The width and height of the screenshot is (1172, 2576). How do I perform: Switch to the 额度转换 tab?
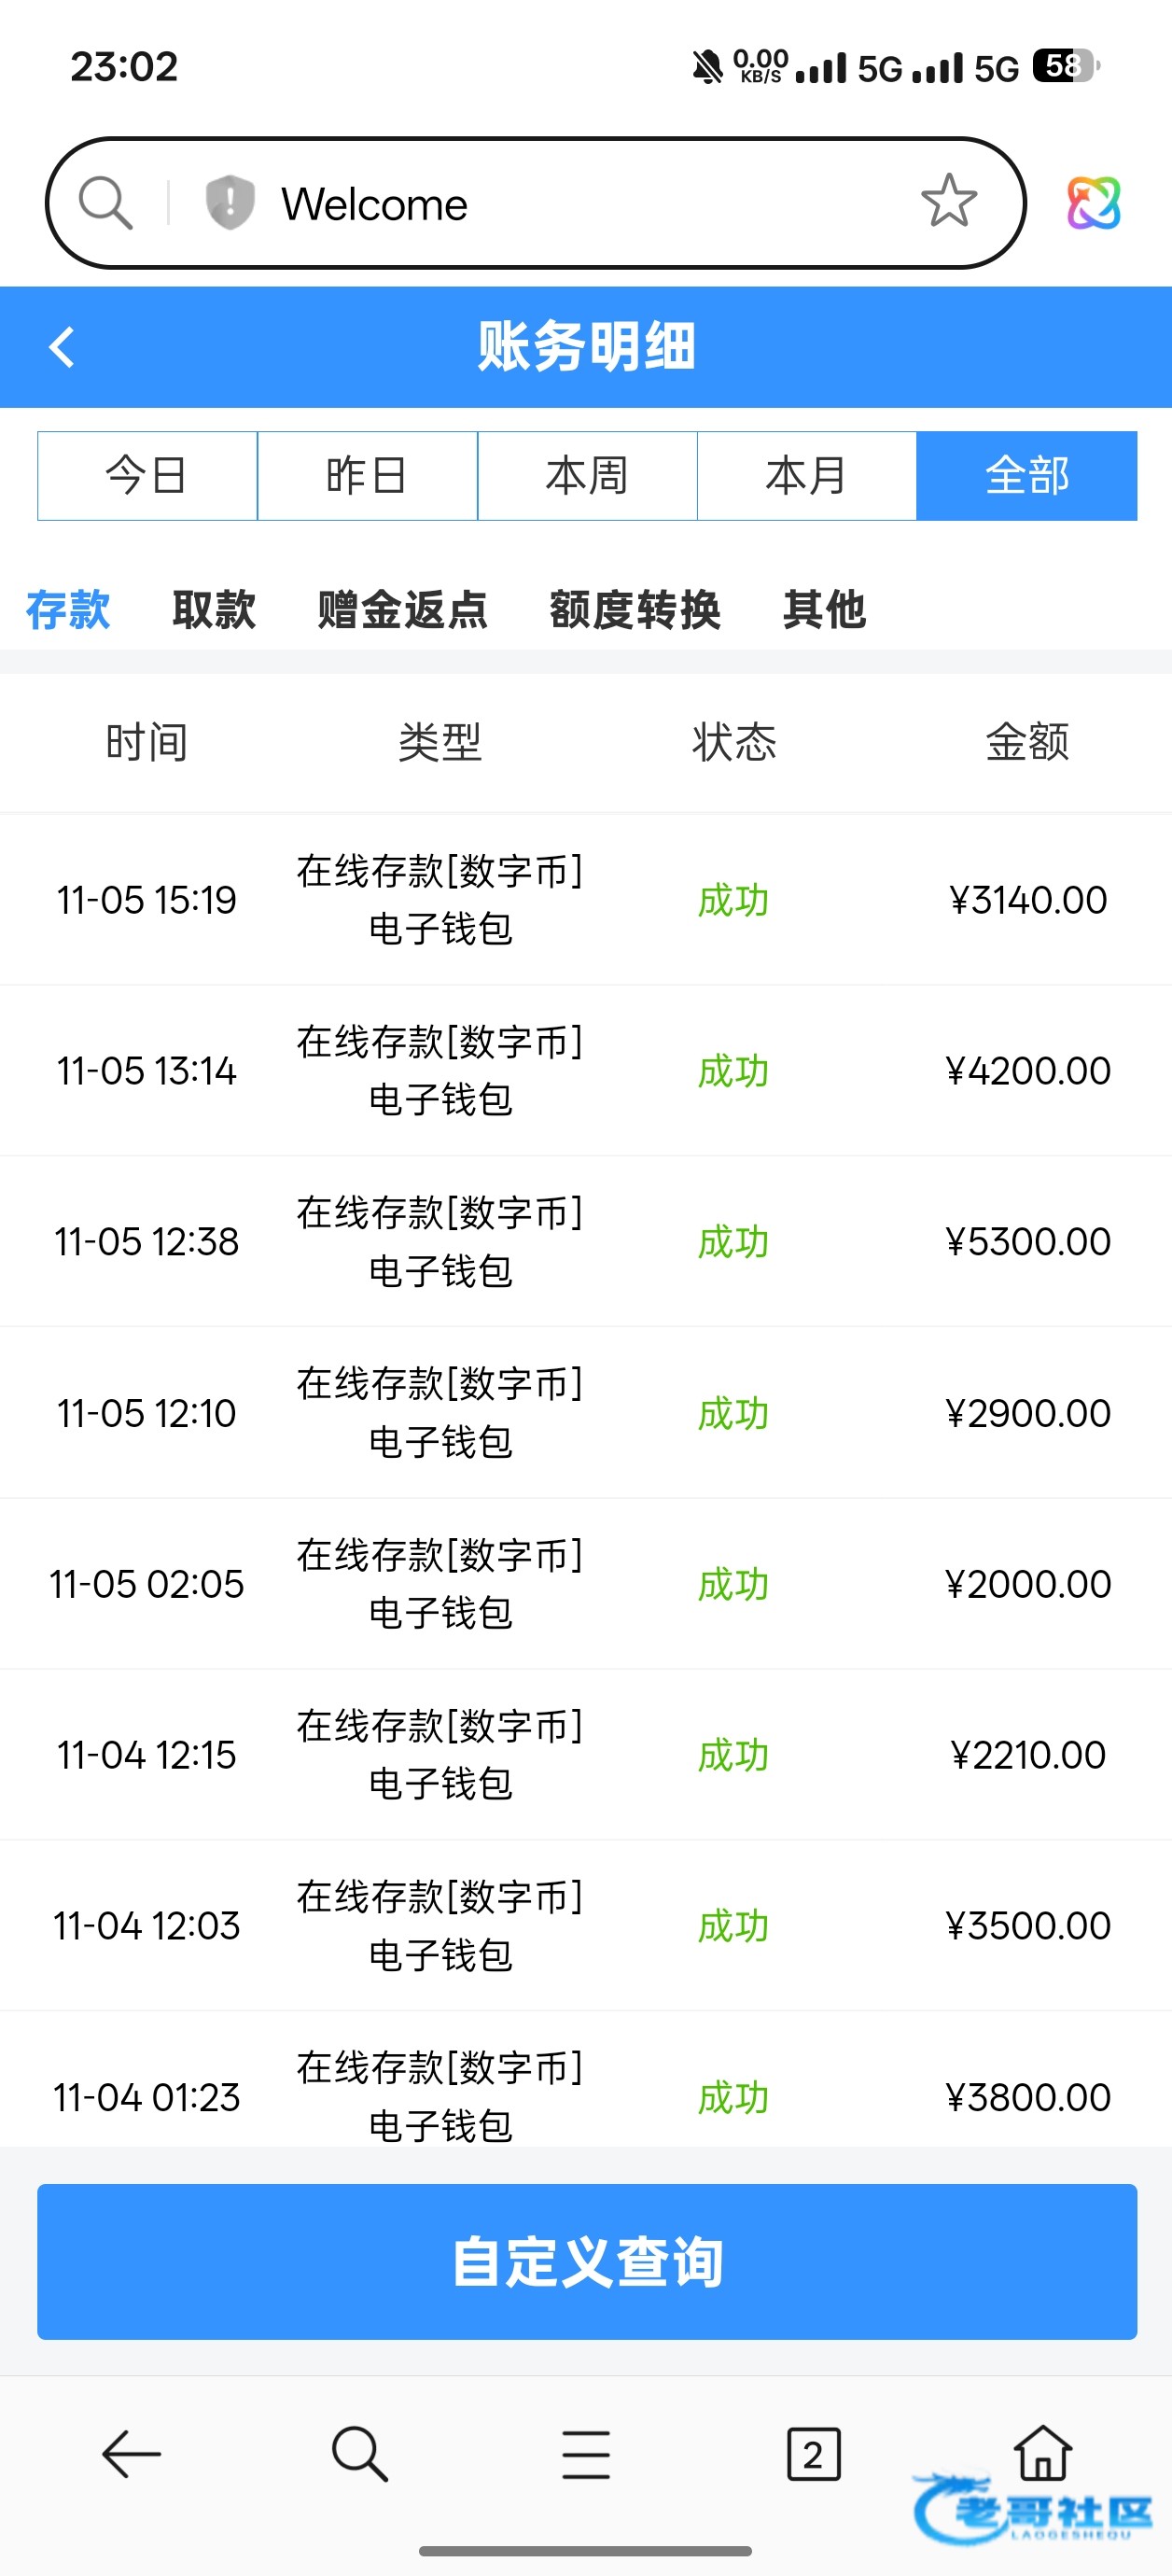[x=635, y=610]
